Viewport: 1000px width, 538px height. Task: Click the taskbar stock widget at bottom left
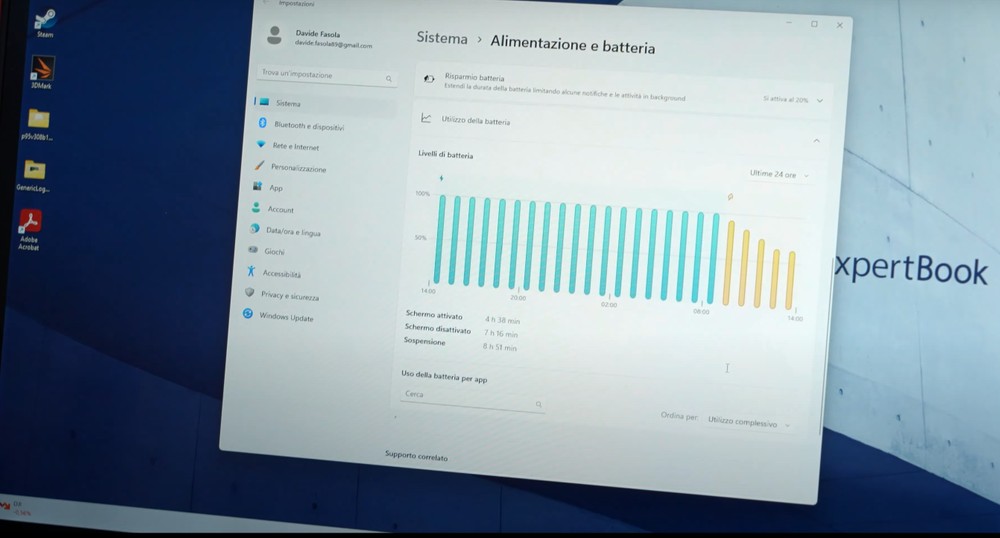pyautogui.click(x=15, y=507)
